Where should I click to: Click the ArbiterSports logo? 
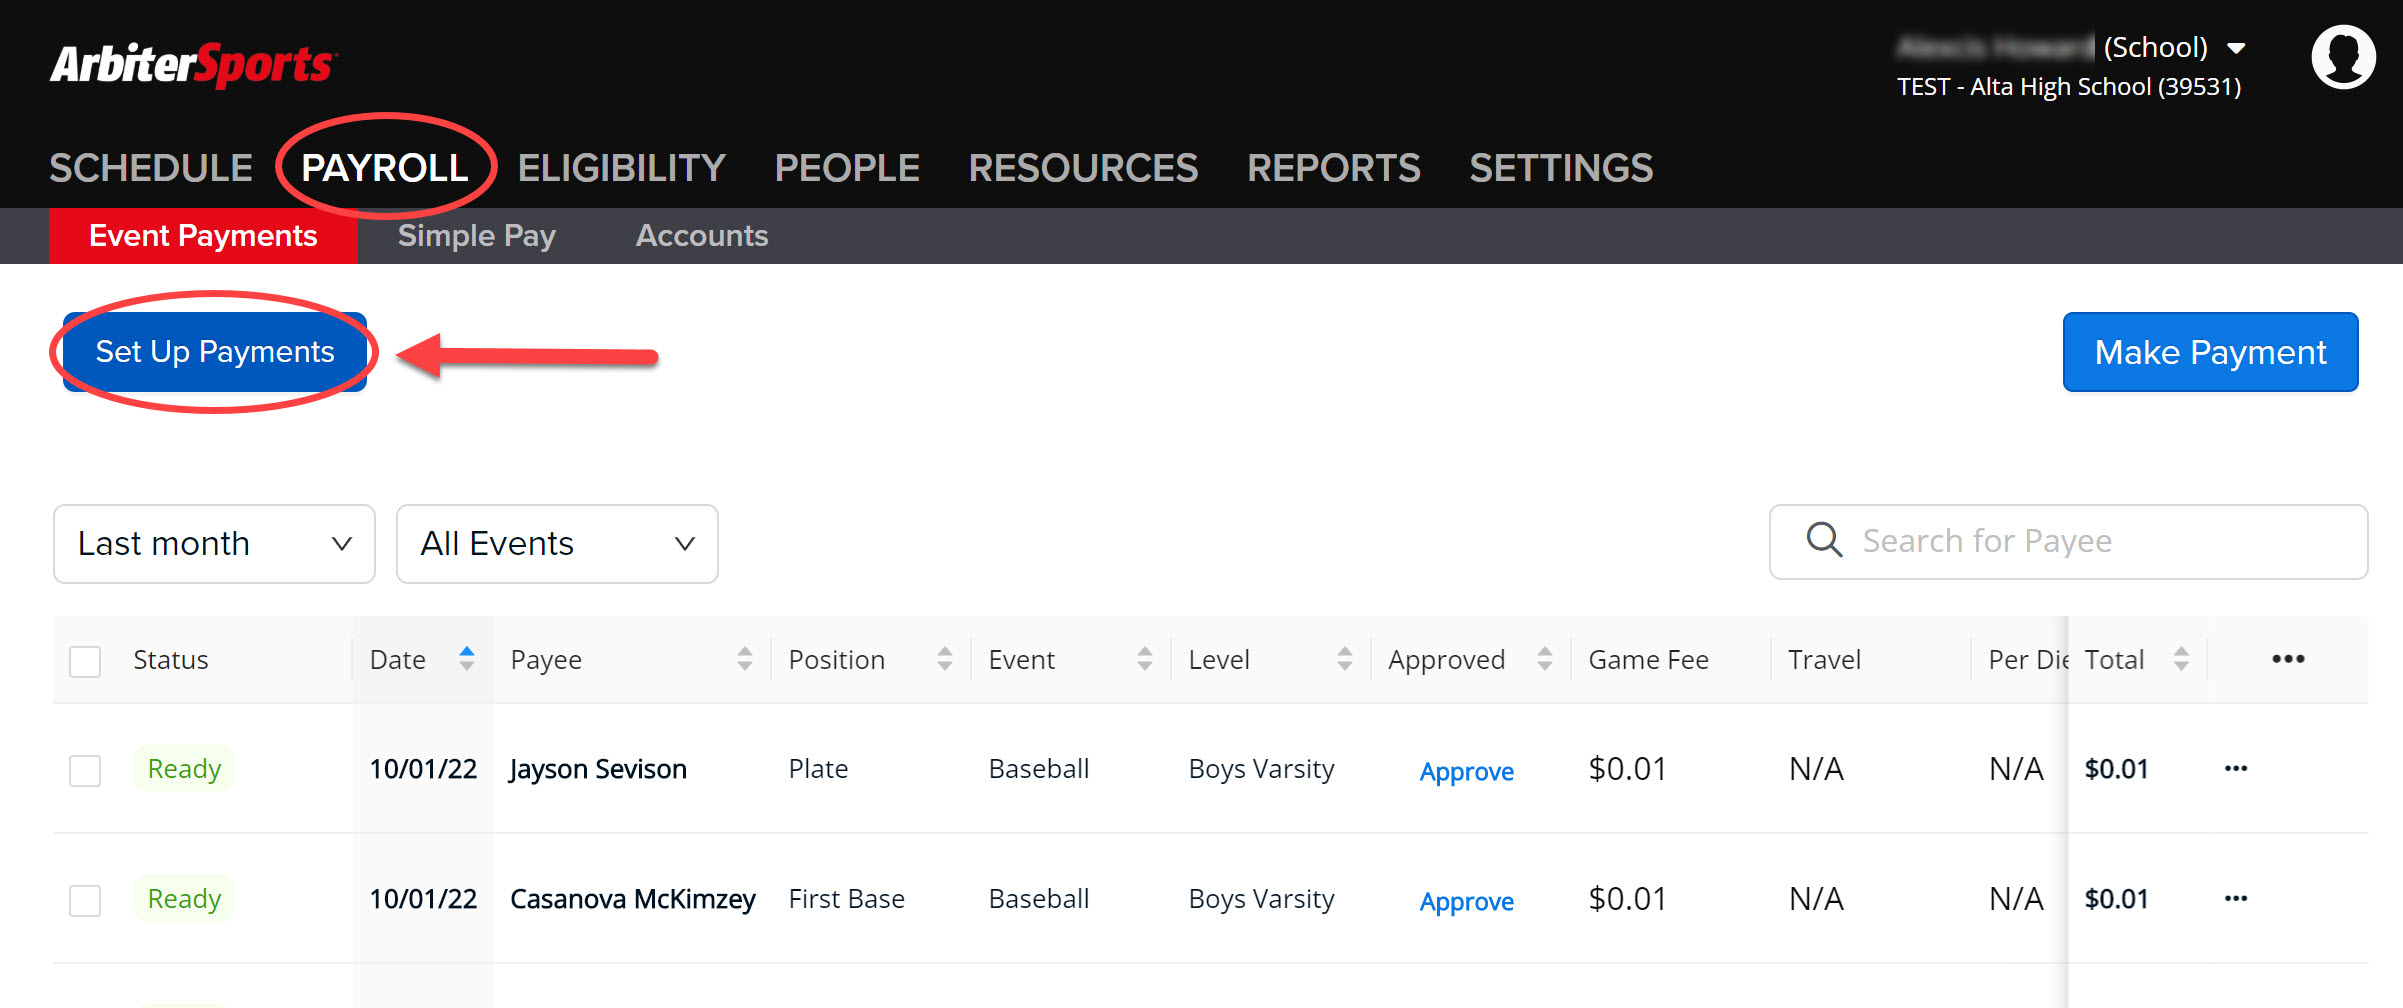pos(194,65)
